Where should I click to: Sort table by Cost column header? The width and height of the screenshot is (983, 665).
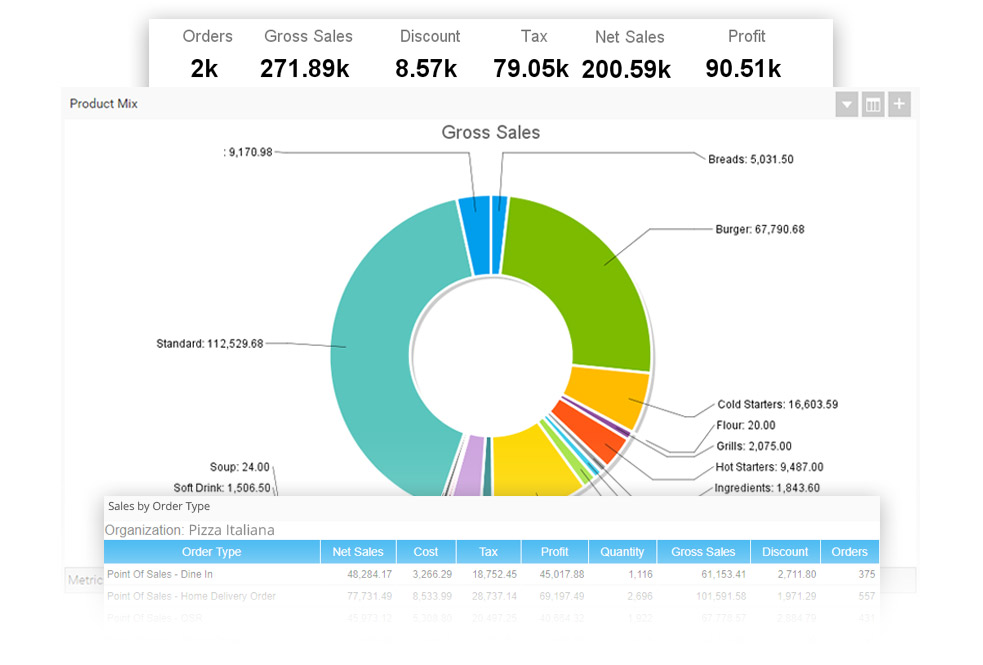tap(426, 552)
